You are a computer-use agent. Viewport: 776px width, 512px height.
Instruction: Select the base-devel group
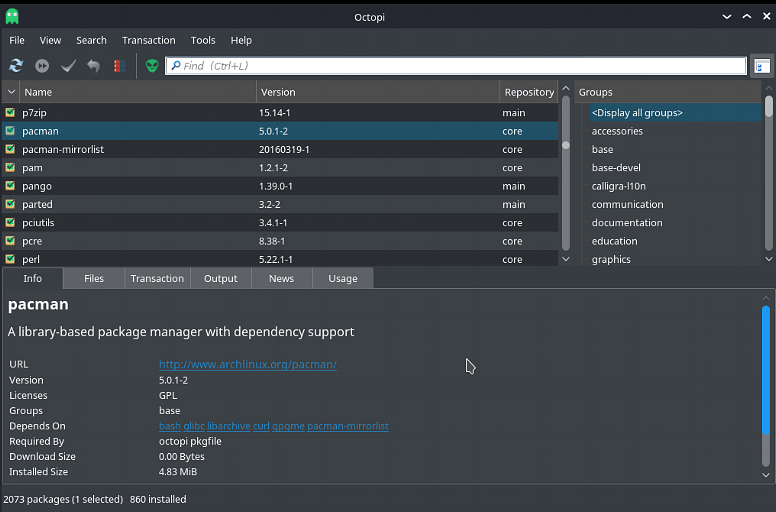(x=616, y=168)
